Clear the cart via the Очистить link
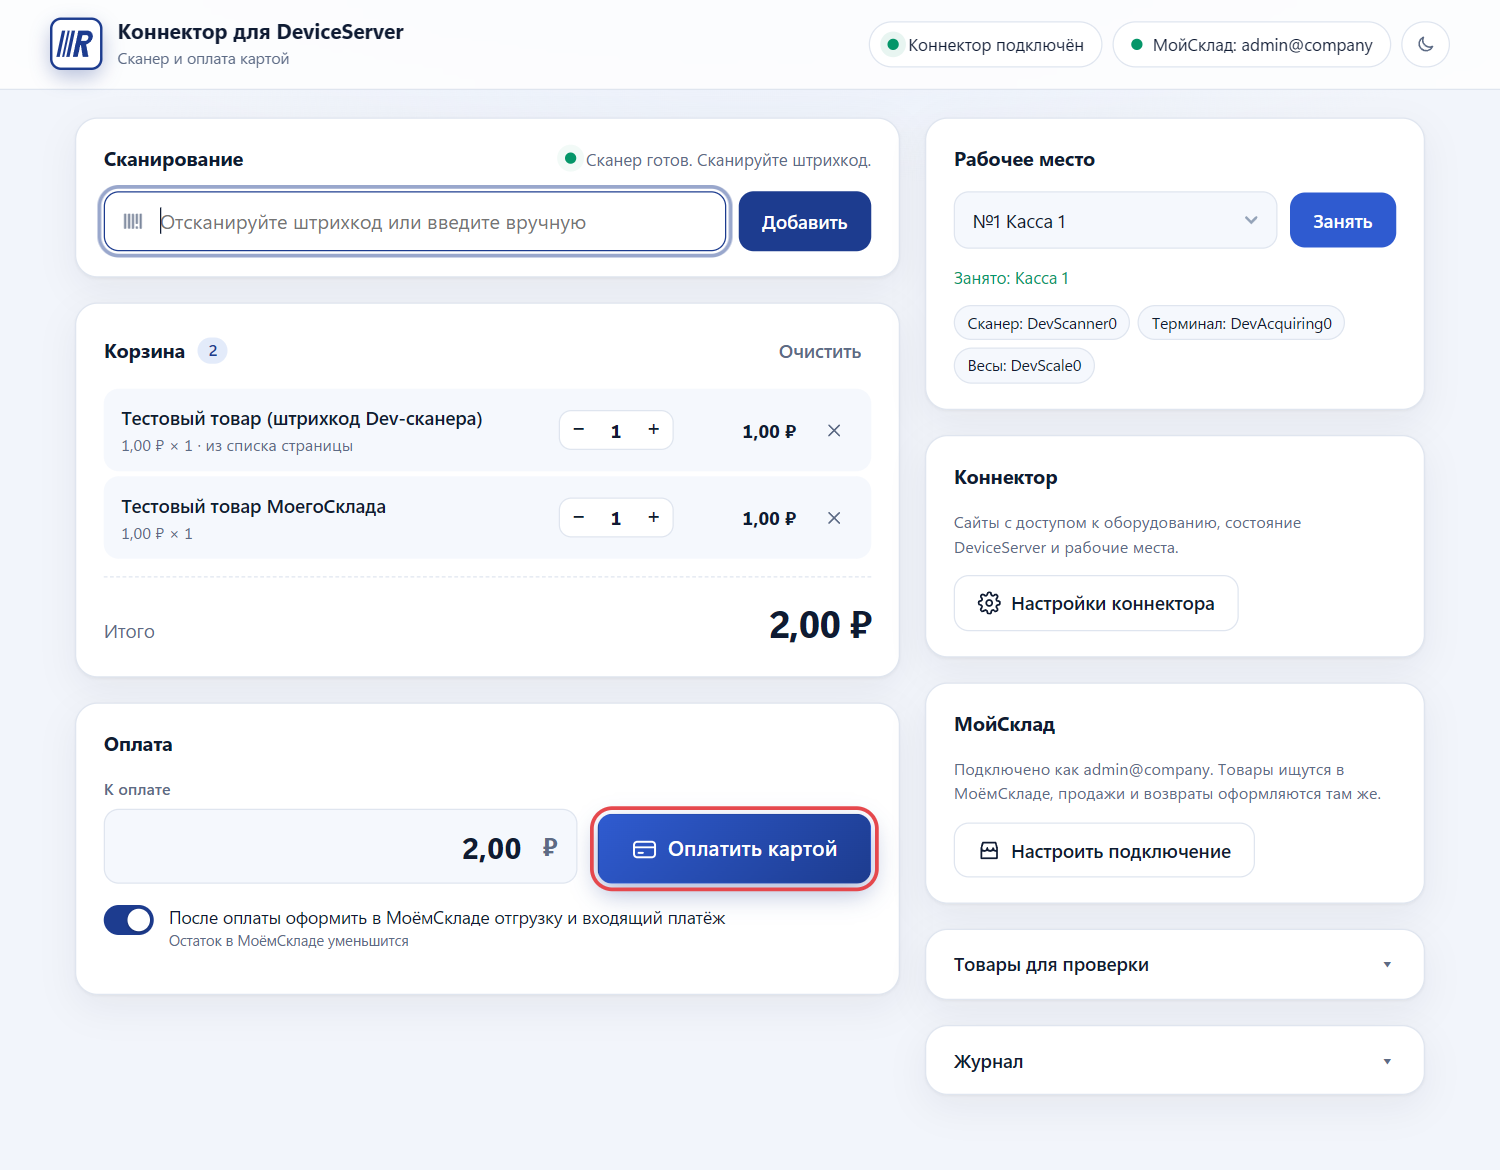Screen dimensions: 1500x1170 pos(819,352)
